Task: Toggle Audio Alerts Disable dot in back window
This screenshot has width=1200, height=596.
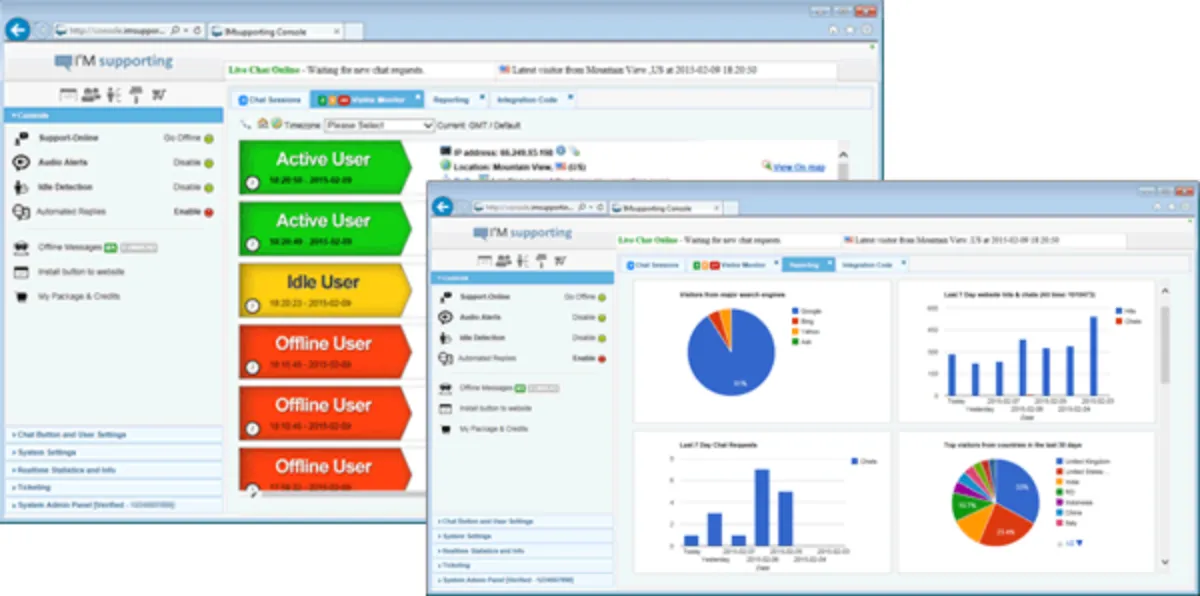Action: pos(209,163)
